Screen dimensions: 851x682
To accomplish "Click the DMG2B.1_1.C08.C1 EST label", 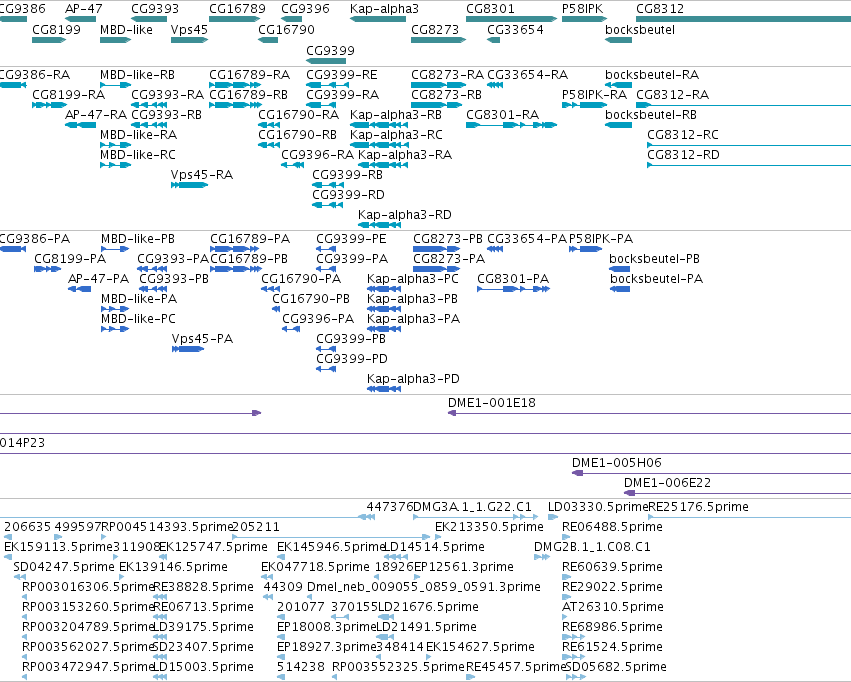I will tap(592, 547).
